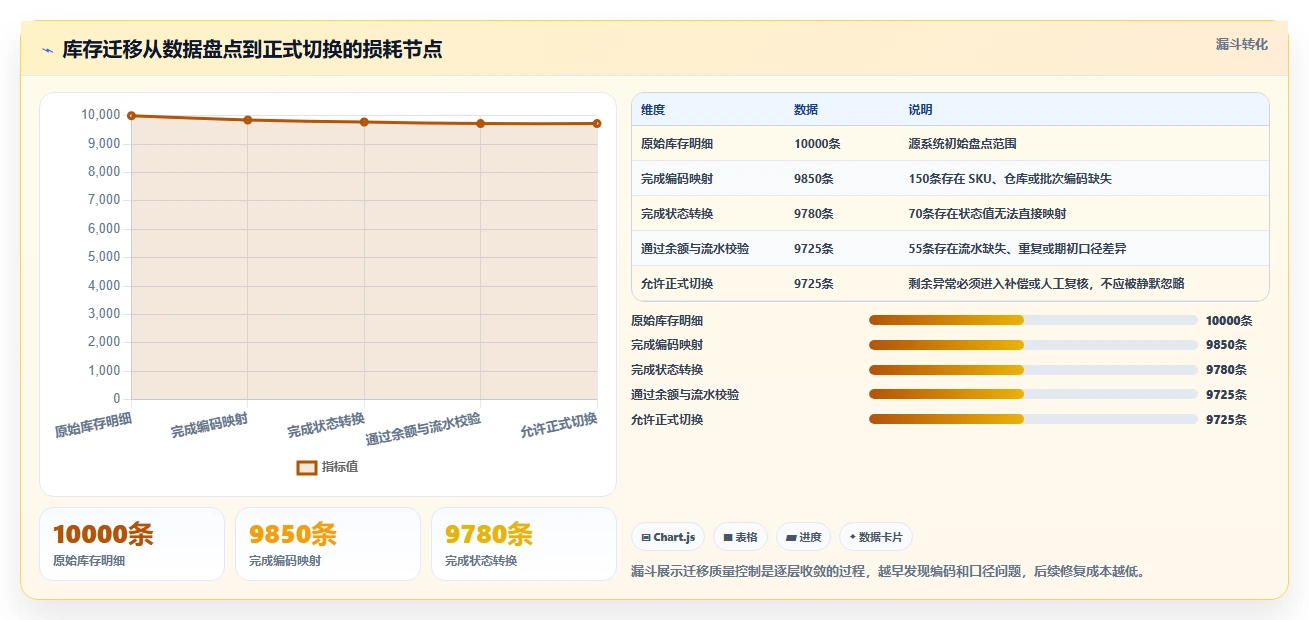Click the 原始库存明细 x-axis label on the chart
The height and width of the screenshot is (620, 1309).
point(93,424)
